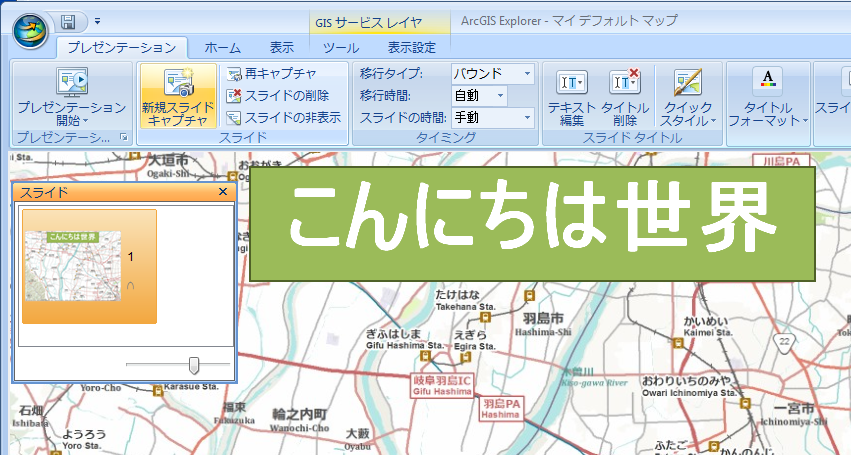Open the ツール tab

point(341,47)
